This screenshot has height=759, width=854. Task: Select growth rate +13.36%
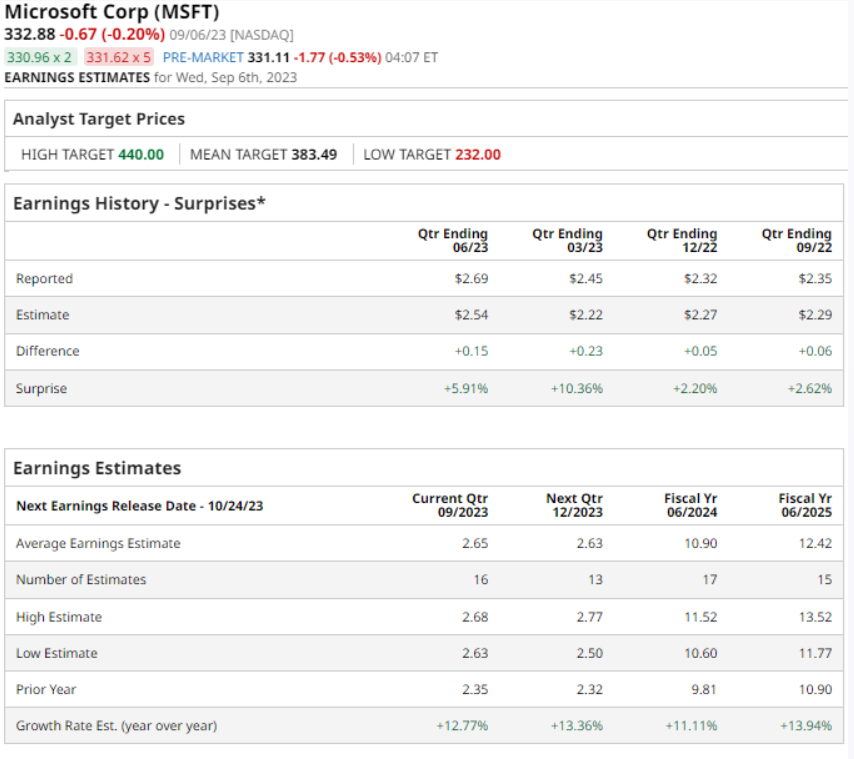pyautogui.click(x=577, y=726)
